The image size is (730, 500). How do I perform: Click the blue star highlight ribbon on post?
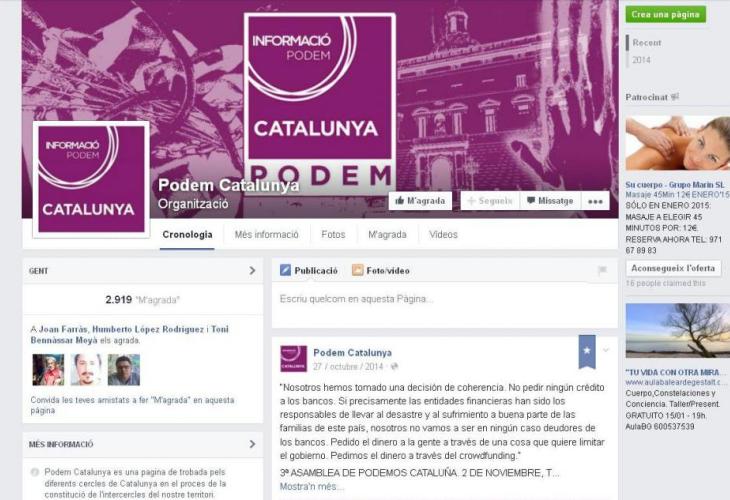pos(587,351)
